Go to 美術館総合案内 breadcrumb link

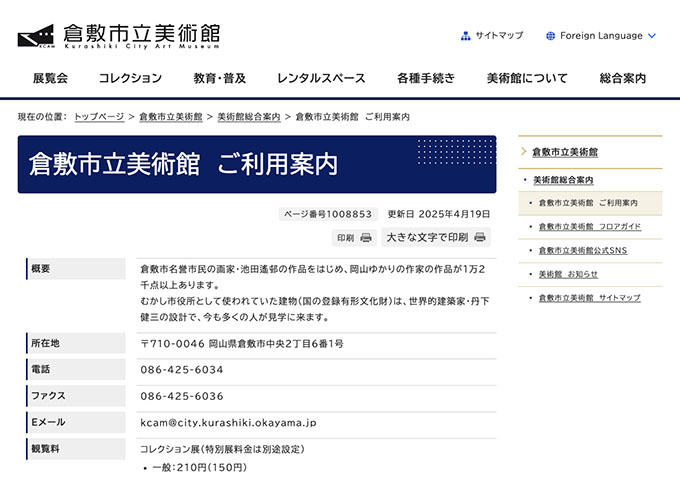[249, 117]
